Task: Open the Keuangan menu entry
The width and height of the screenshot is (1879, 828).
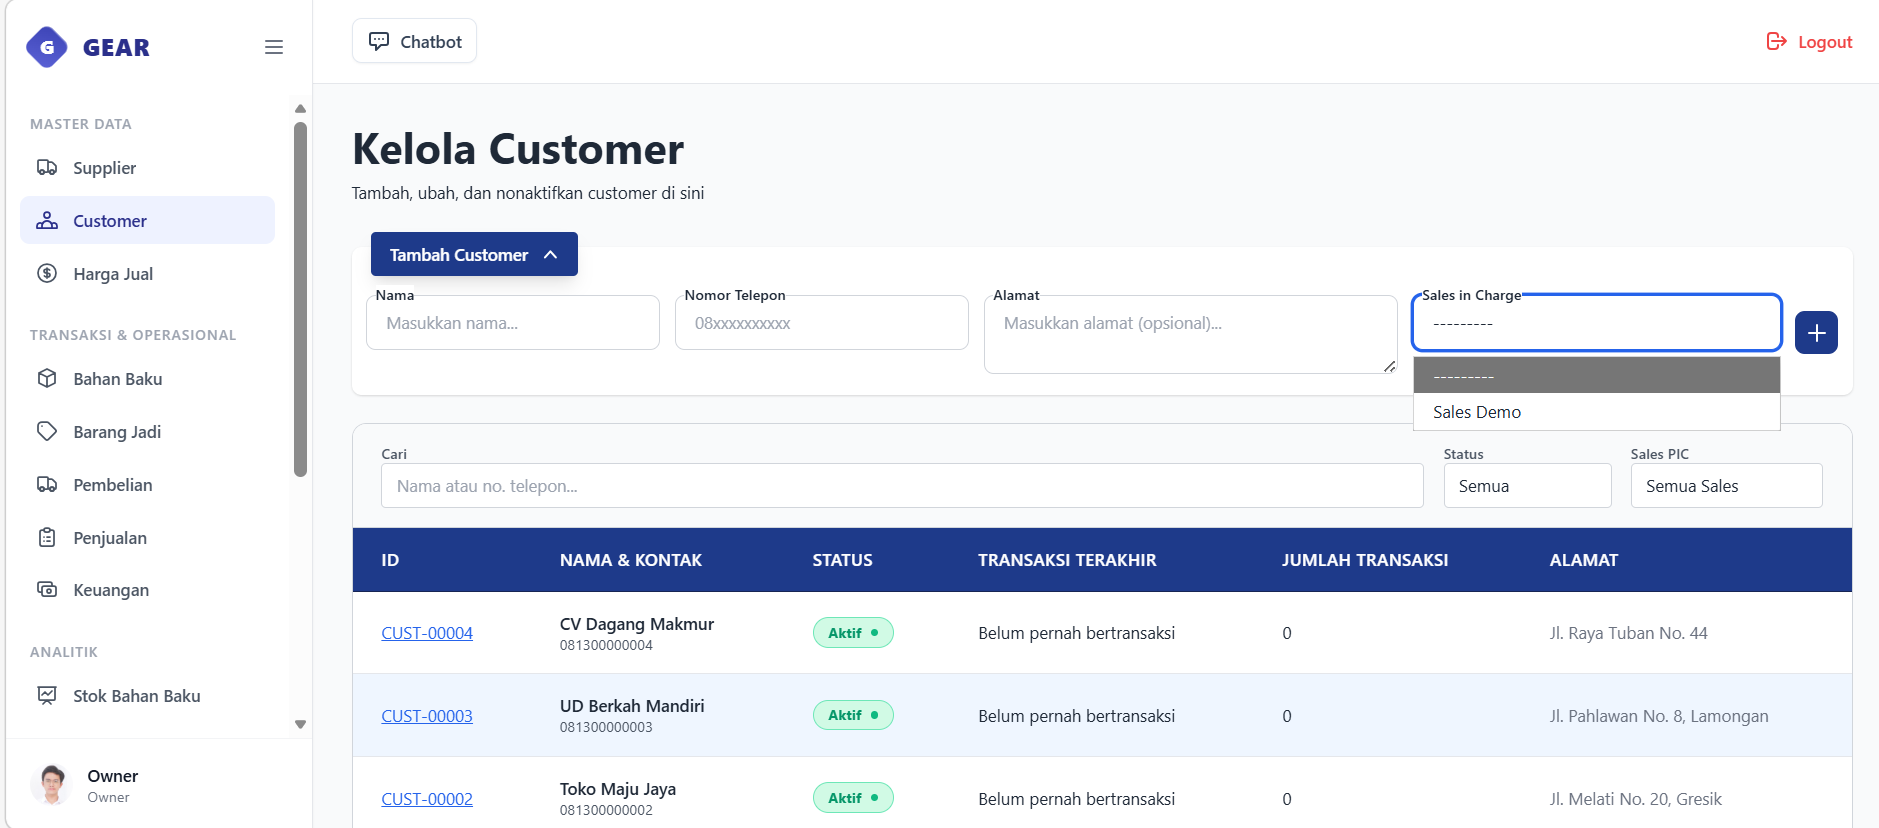Action: tap(147, 589)
